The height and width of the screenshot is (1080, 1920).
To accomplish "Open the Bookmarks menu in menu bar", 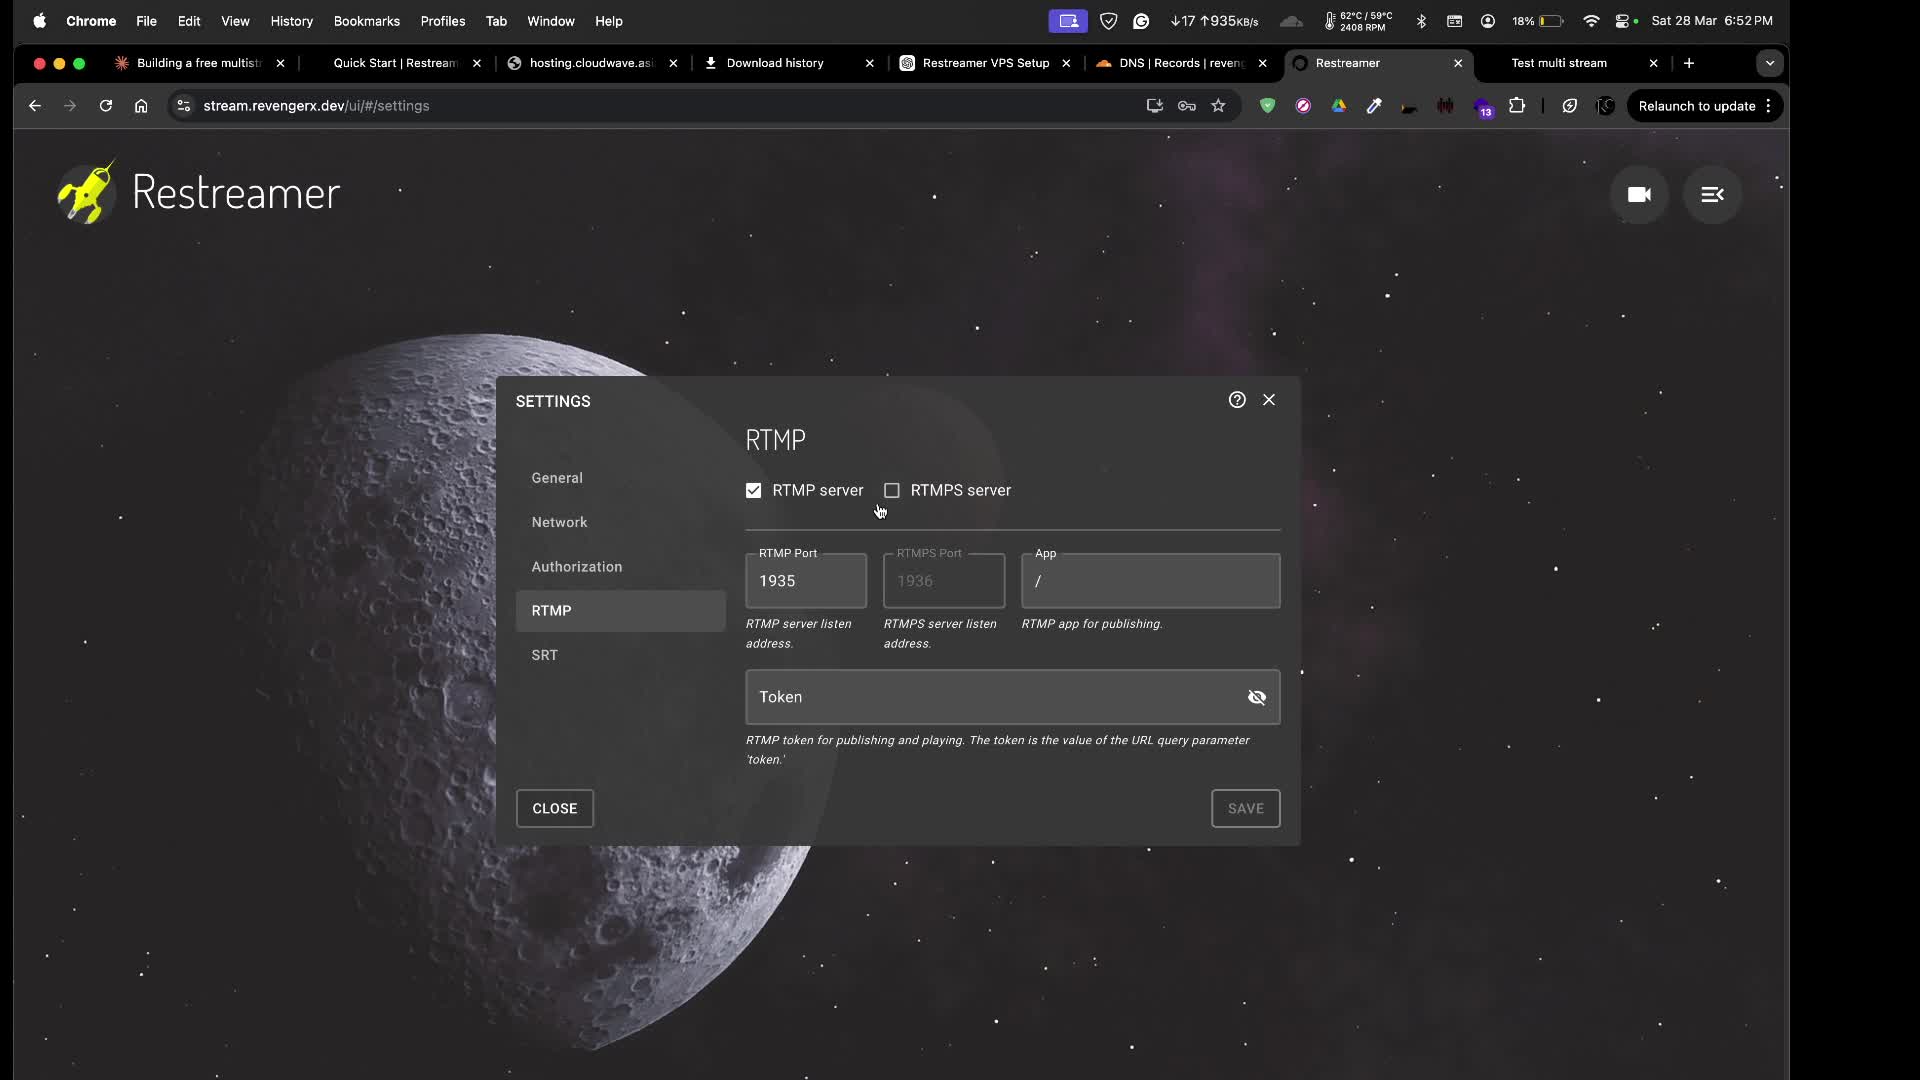I will [x=366, y=21].
